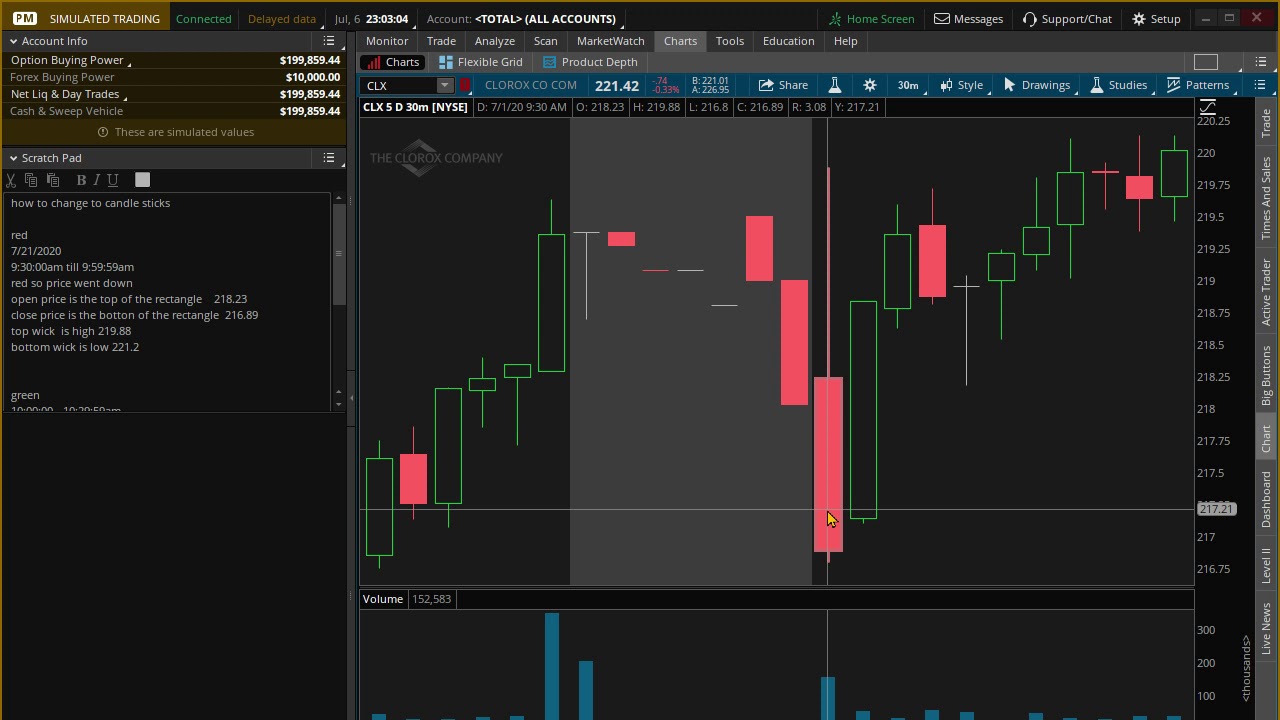1280x720 pixels.
Task: Collapse the Scratch Pad section
Action: [x=13, y=158]
